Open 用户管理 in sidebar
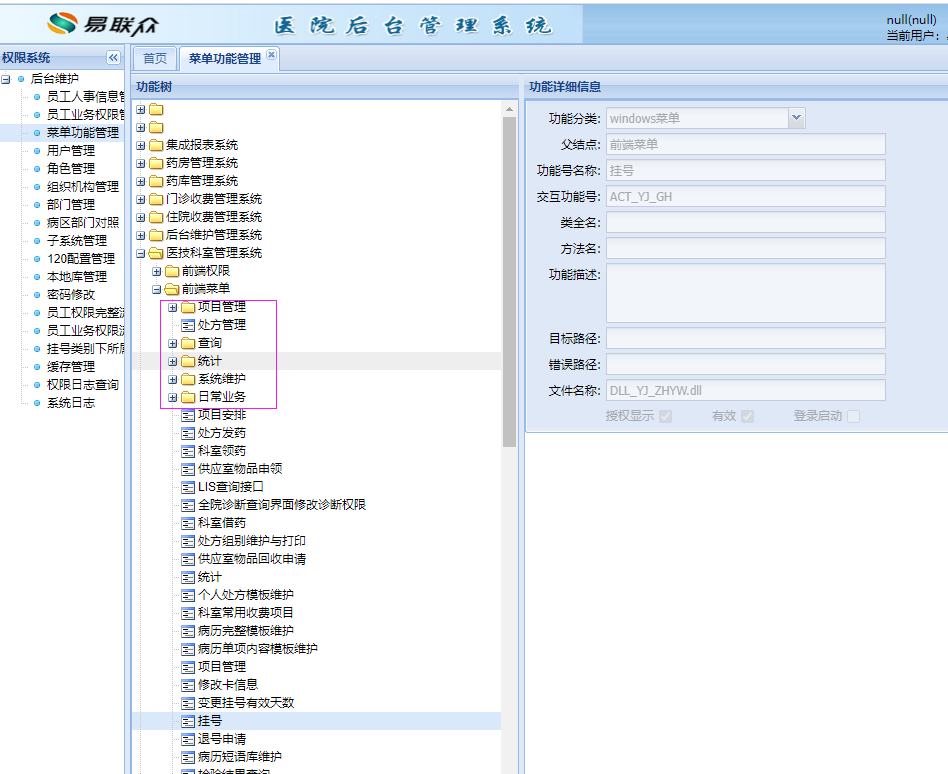 click(71, 151)
